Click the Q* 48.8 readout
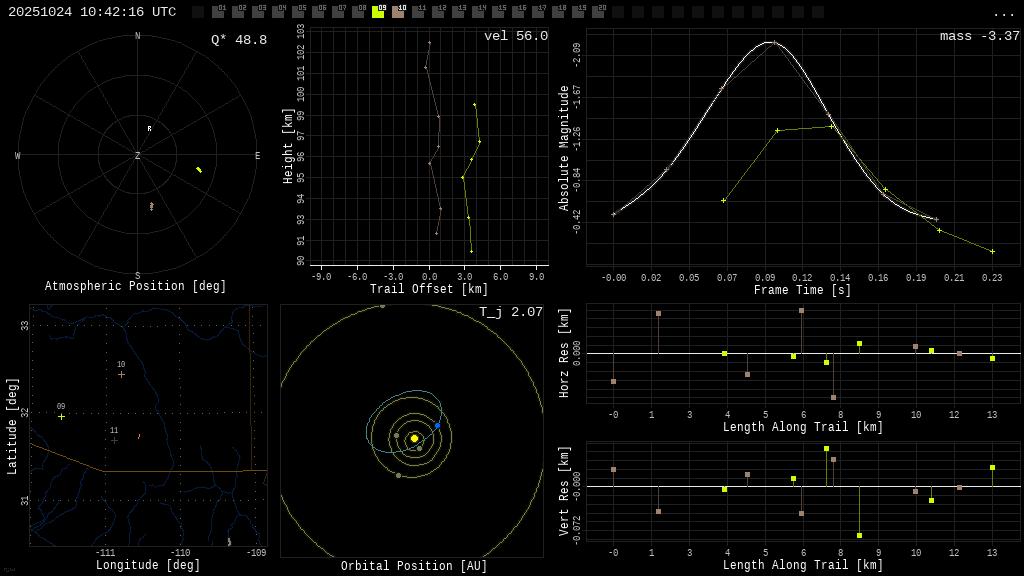This screenshot has height=576, width=1024. 239,41
